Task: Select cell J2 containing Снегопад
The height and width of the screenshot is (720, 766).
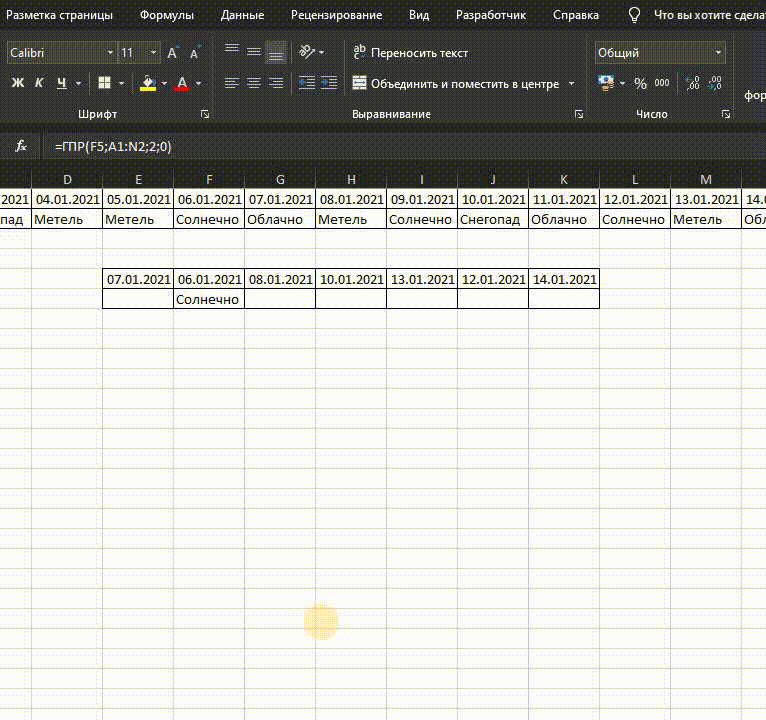Action: point(493,219)
